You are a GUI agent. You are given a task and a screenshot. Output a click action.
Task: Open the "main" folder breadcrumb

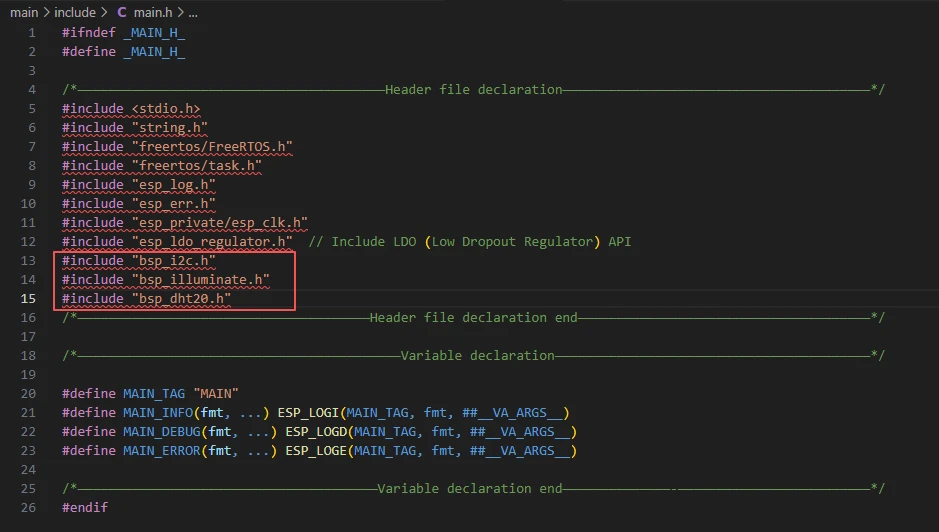pos(24,13)
